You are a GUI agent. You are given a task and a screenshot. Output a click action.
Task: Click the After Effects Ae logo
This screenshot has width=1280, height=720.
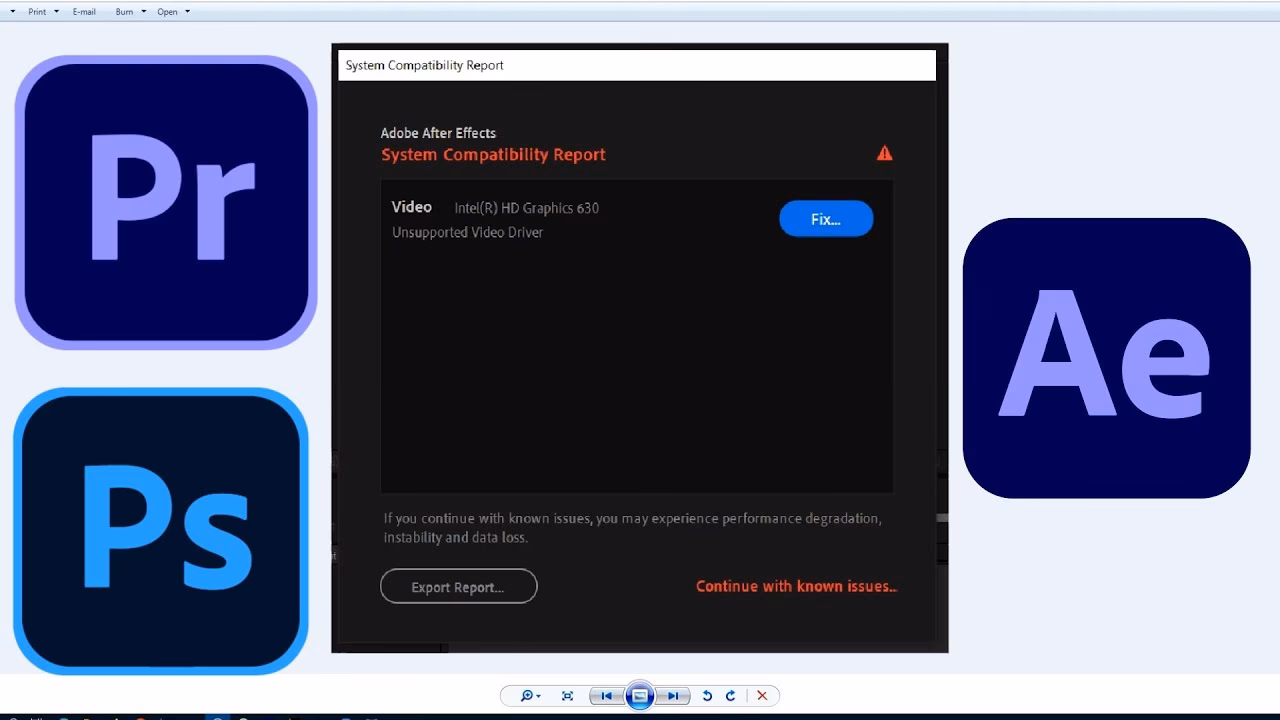click(x=1106, y=358)
